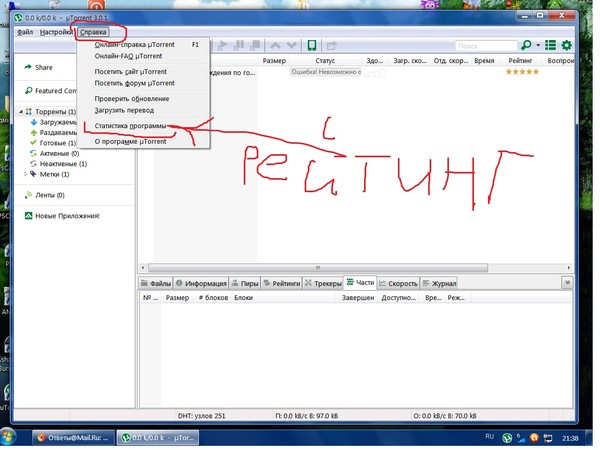Open Новые Приложения! in sidebar
This screenshot has width=600, height=450.
click(67, 216)
